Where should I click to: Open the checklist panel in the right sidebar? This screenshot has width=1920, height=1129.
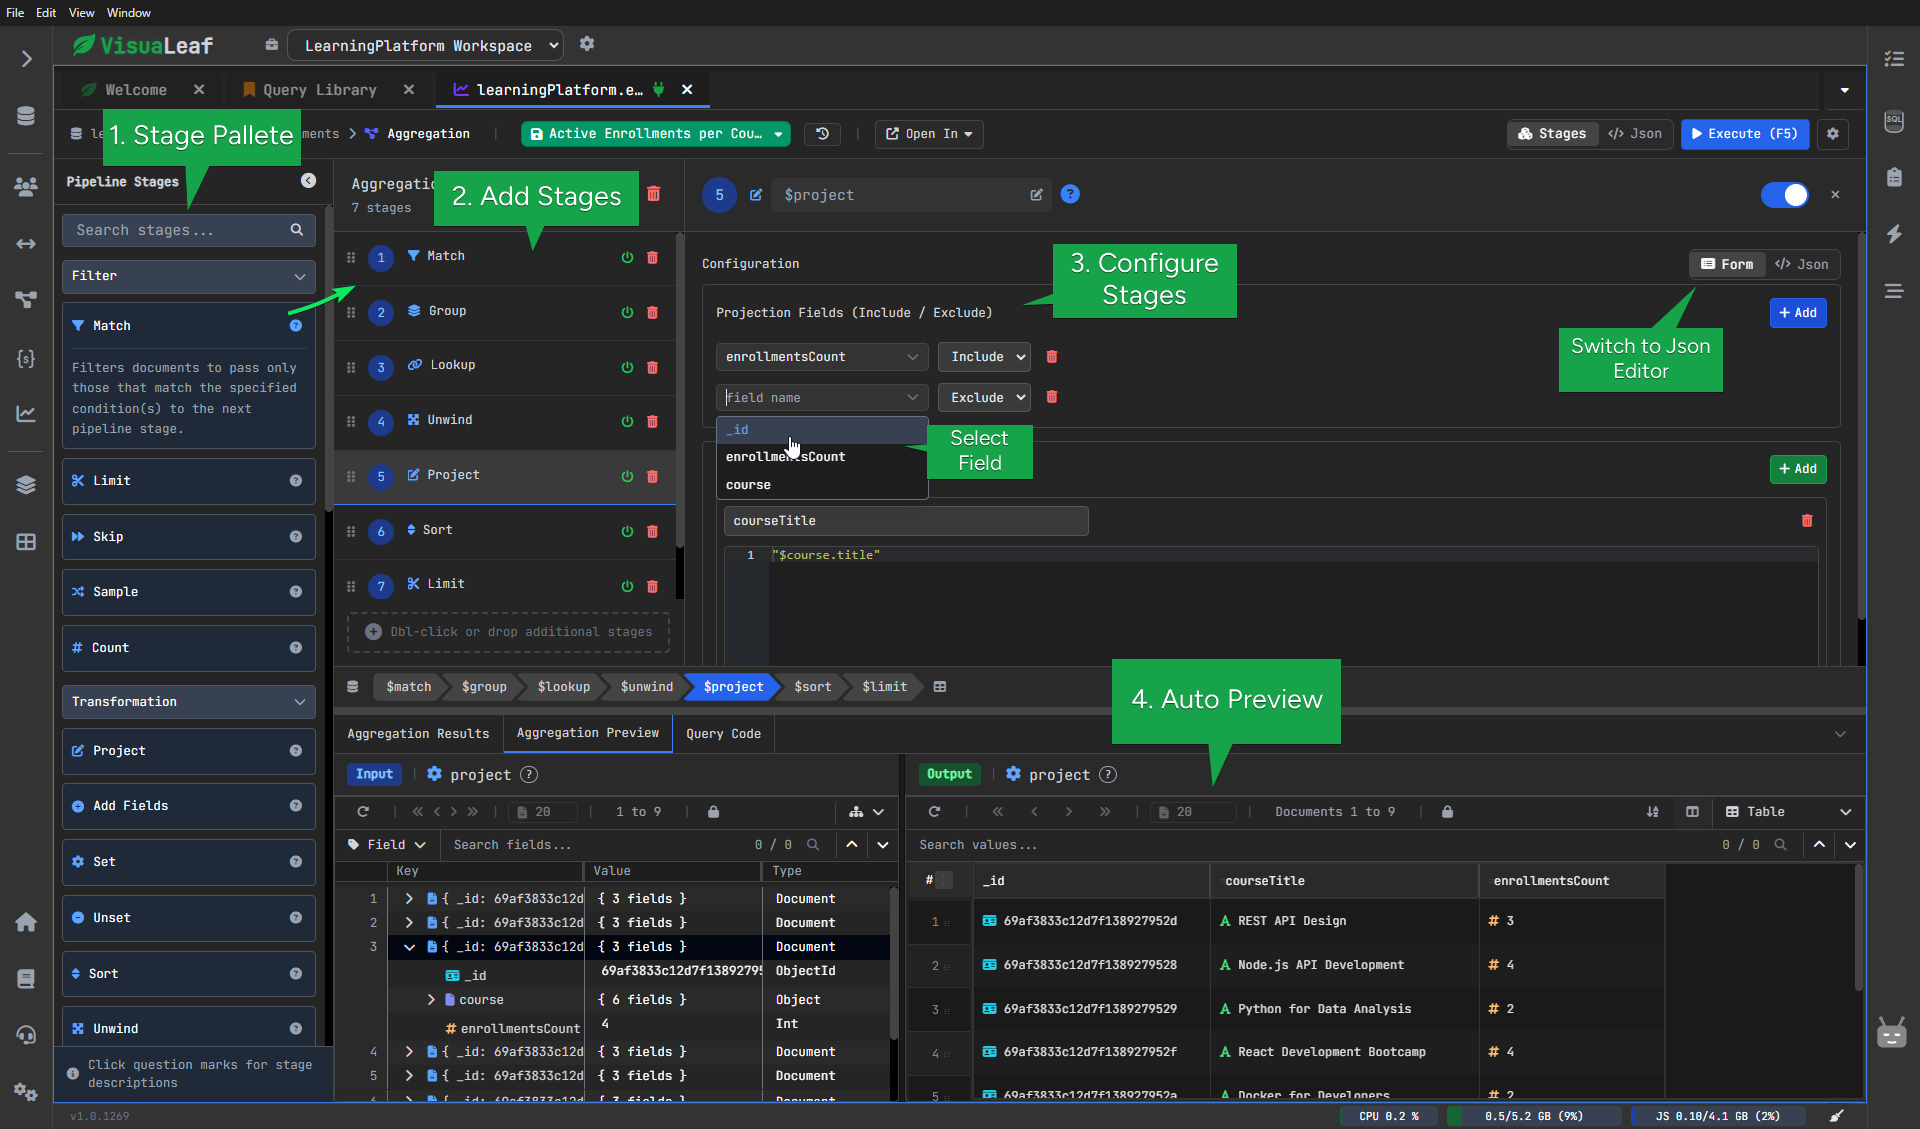pos(1894,59)
